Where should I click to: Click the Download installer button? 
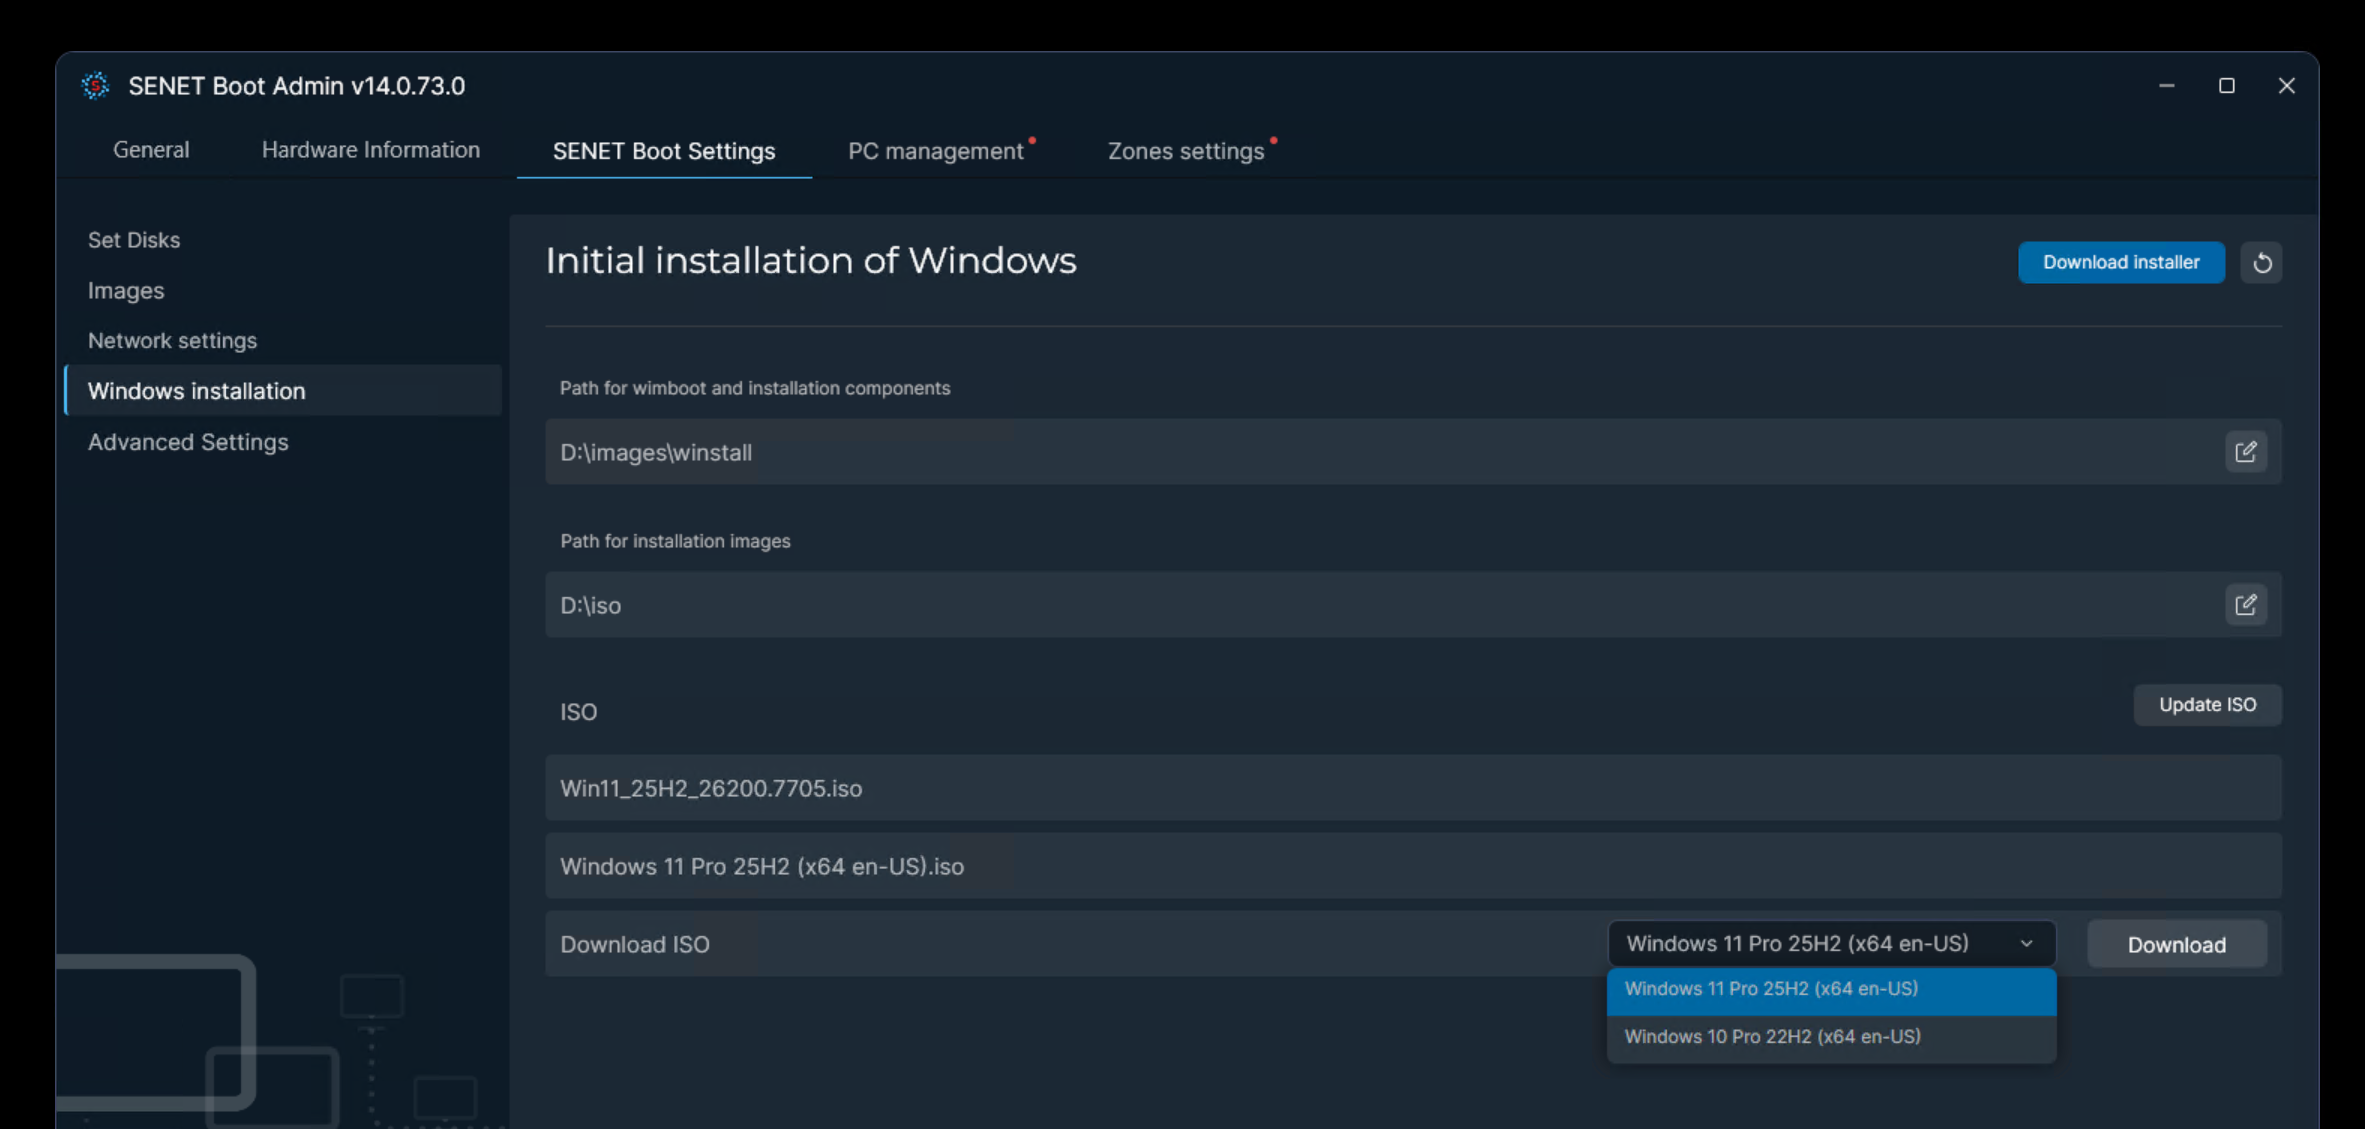[2122, 263]
